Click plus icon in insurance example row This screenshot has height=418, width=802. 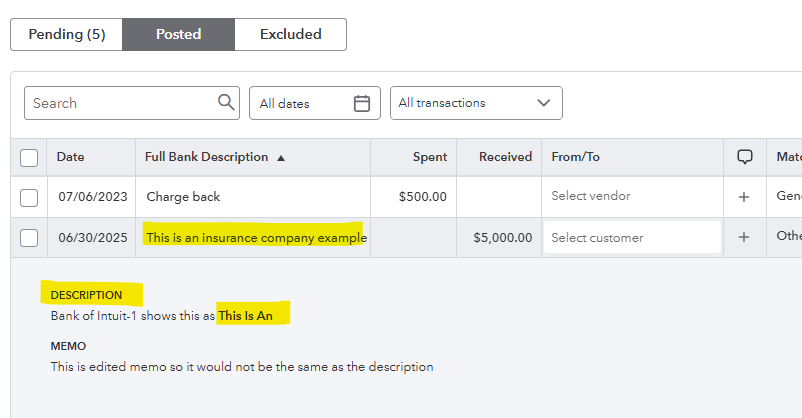point(744,238)
